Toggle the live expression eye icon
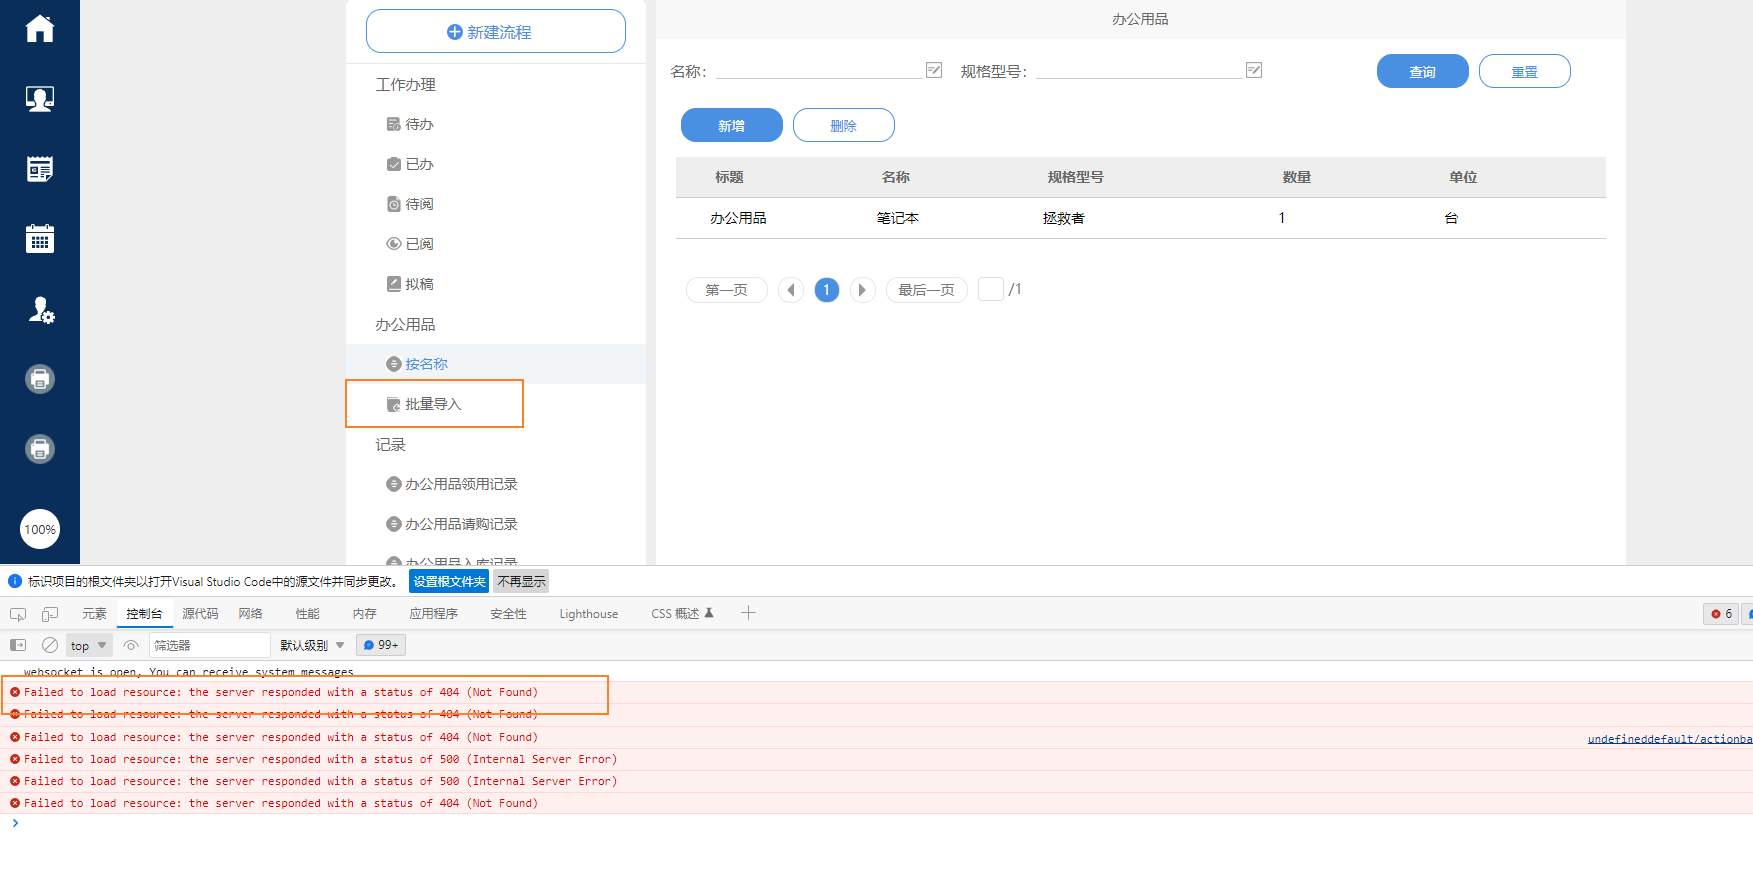The height and width of the screenshot is (871, 1753). tap(131, 645)
